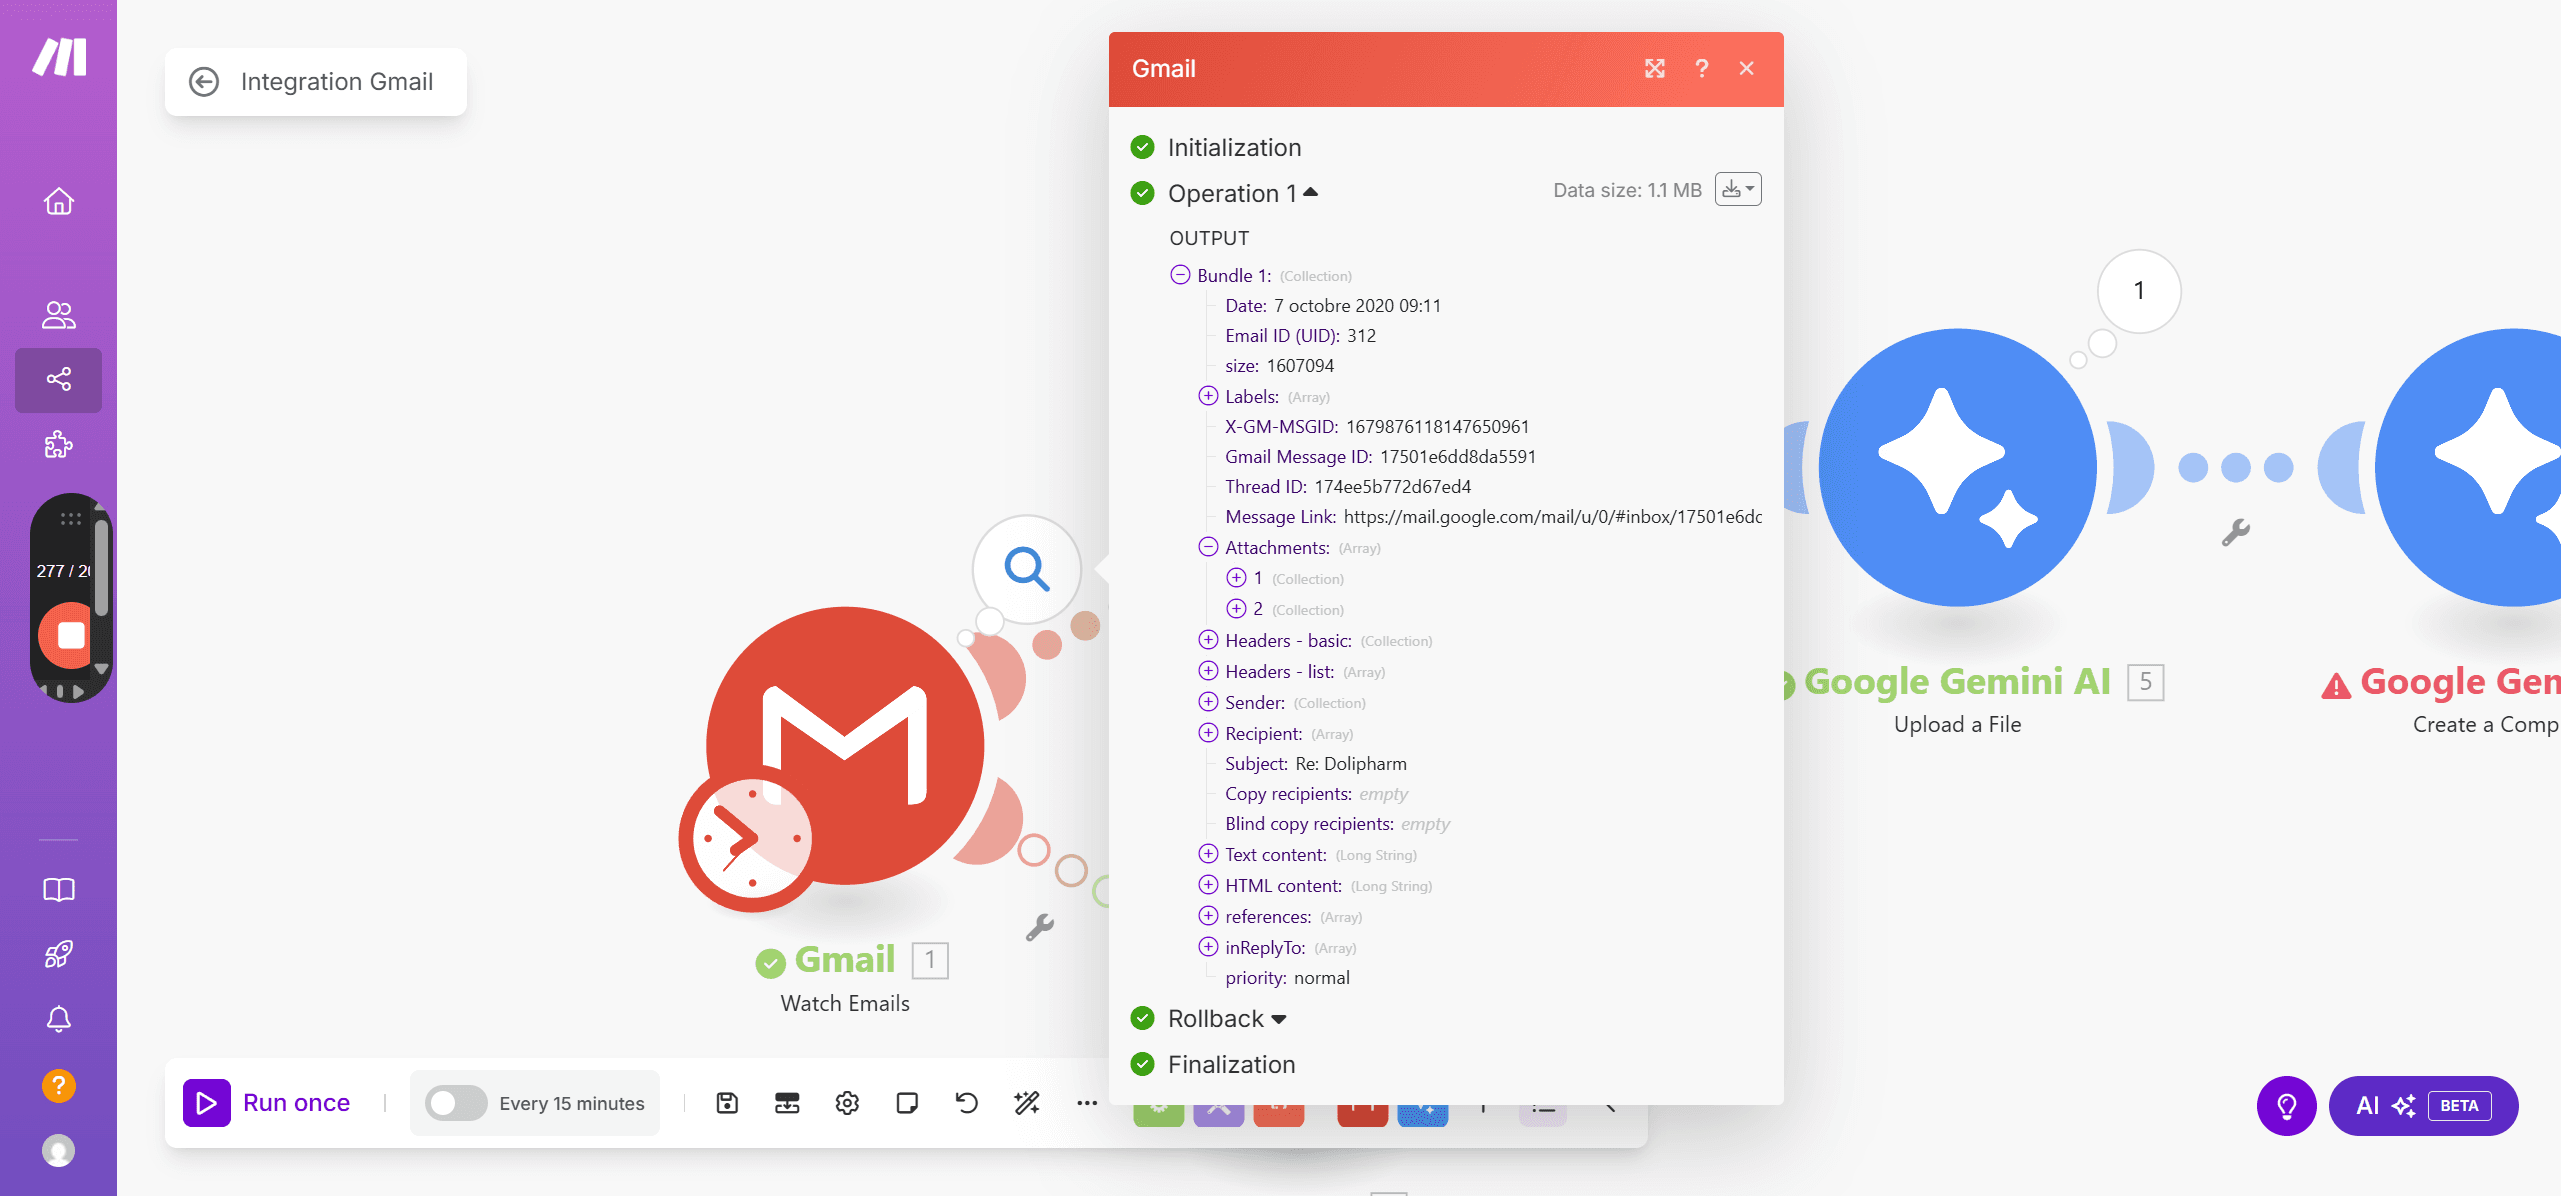Open the Resource book icon in the sidebar

coord(59,890)
